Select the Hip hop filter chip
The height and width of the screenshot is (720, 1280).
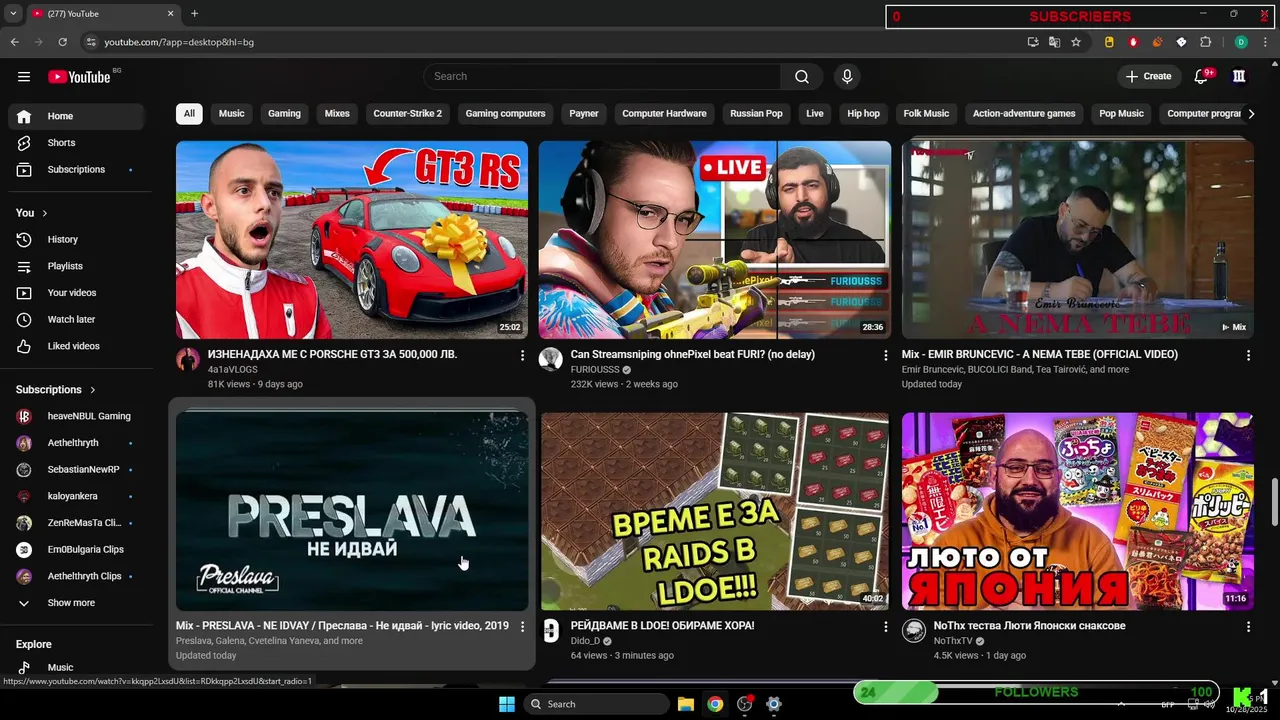[864, 114]
